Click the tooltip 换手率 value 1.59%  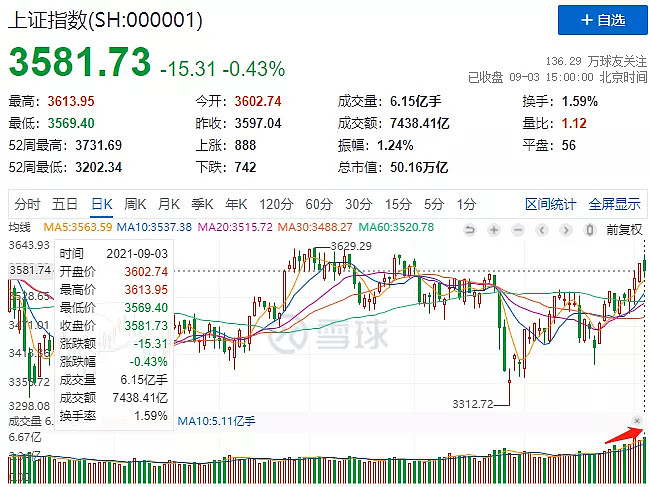point(151,415)
